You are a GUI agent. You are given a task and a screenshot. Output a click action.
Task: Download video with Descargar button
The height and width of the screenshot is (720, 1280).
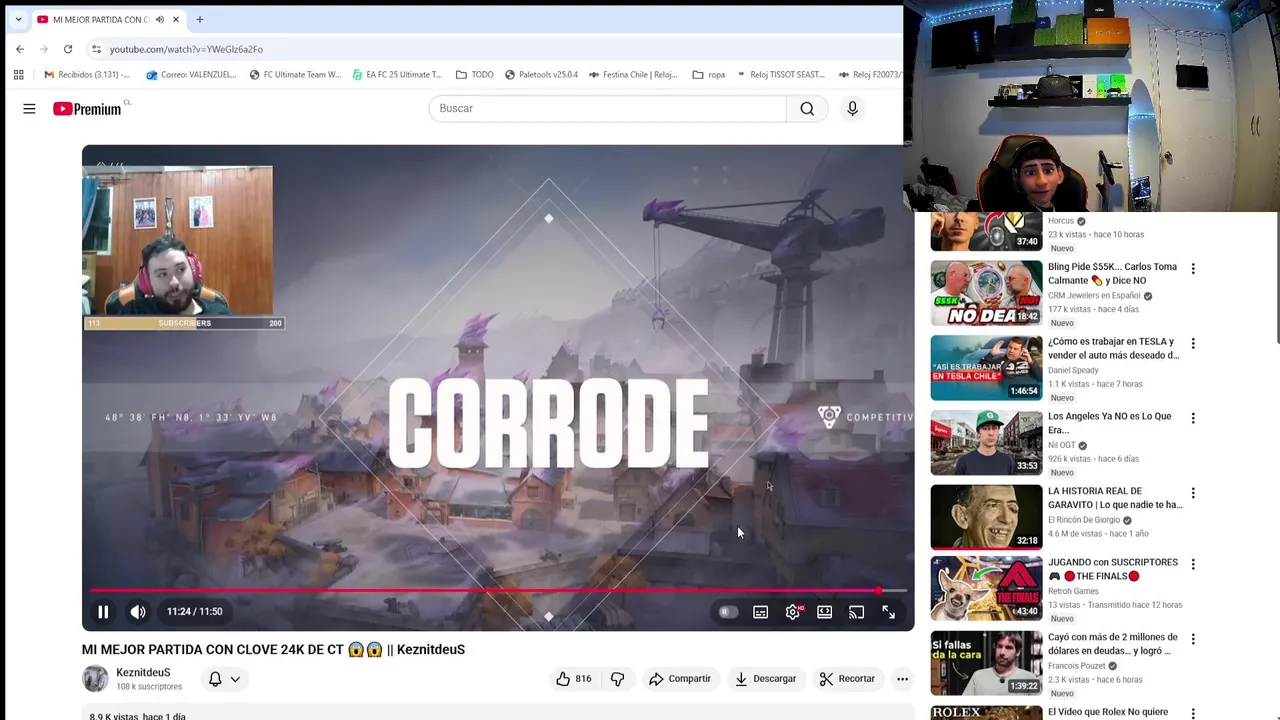click(x=765, y=679)
